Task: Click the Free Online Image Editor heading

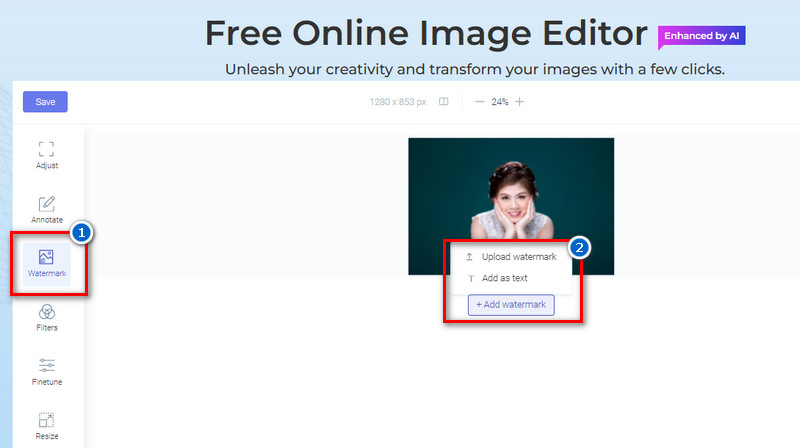Action: pyautogui.click(x=426, y=33)
